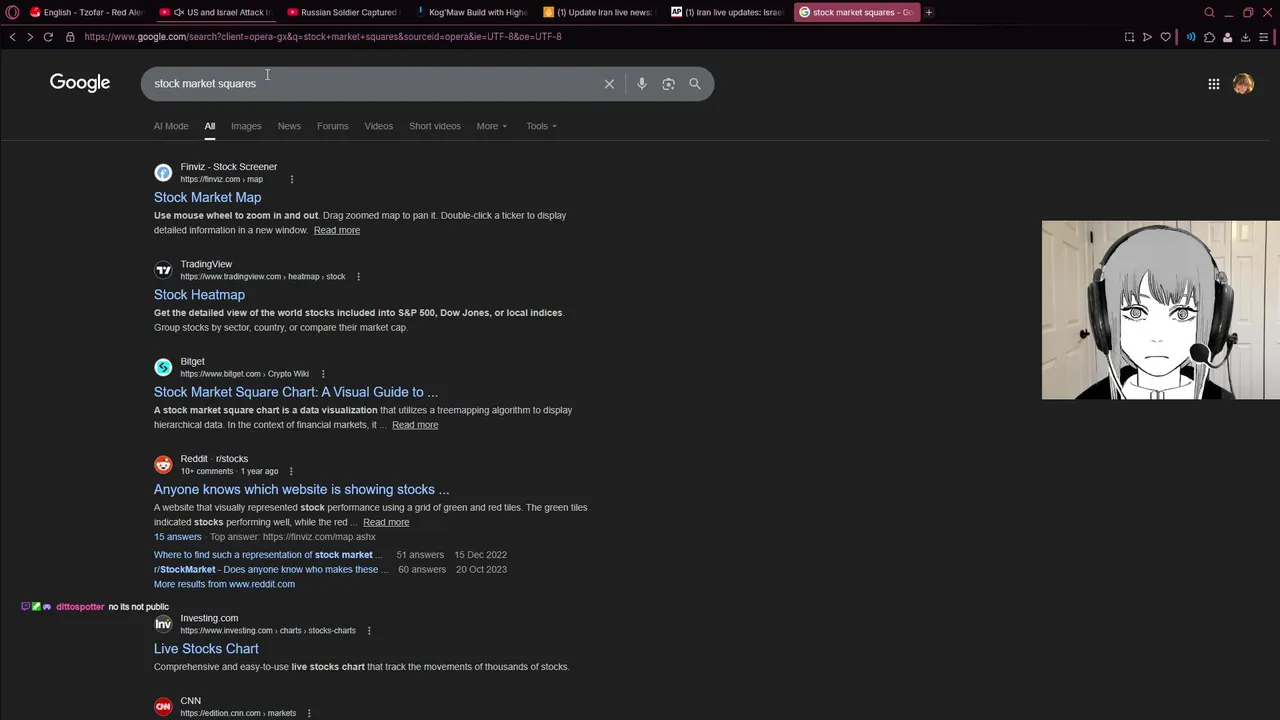Go back to previous page
The height and width of the screenshot is (720, 1280).
pos(12,37)
